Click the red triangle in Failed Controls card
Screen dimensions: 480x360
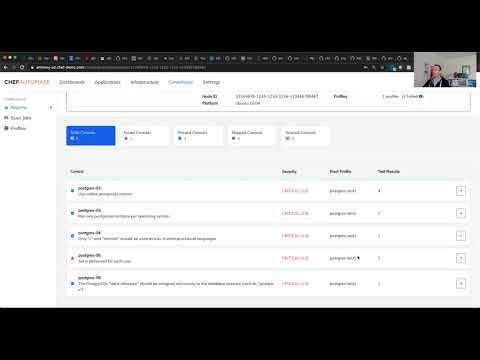[126, 138]
